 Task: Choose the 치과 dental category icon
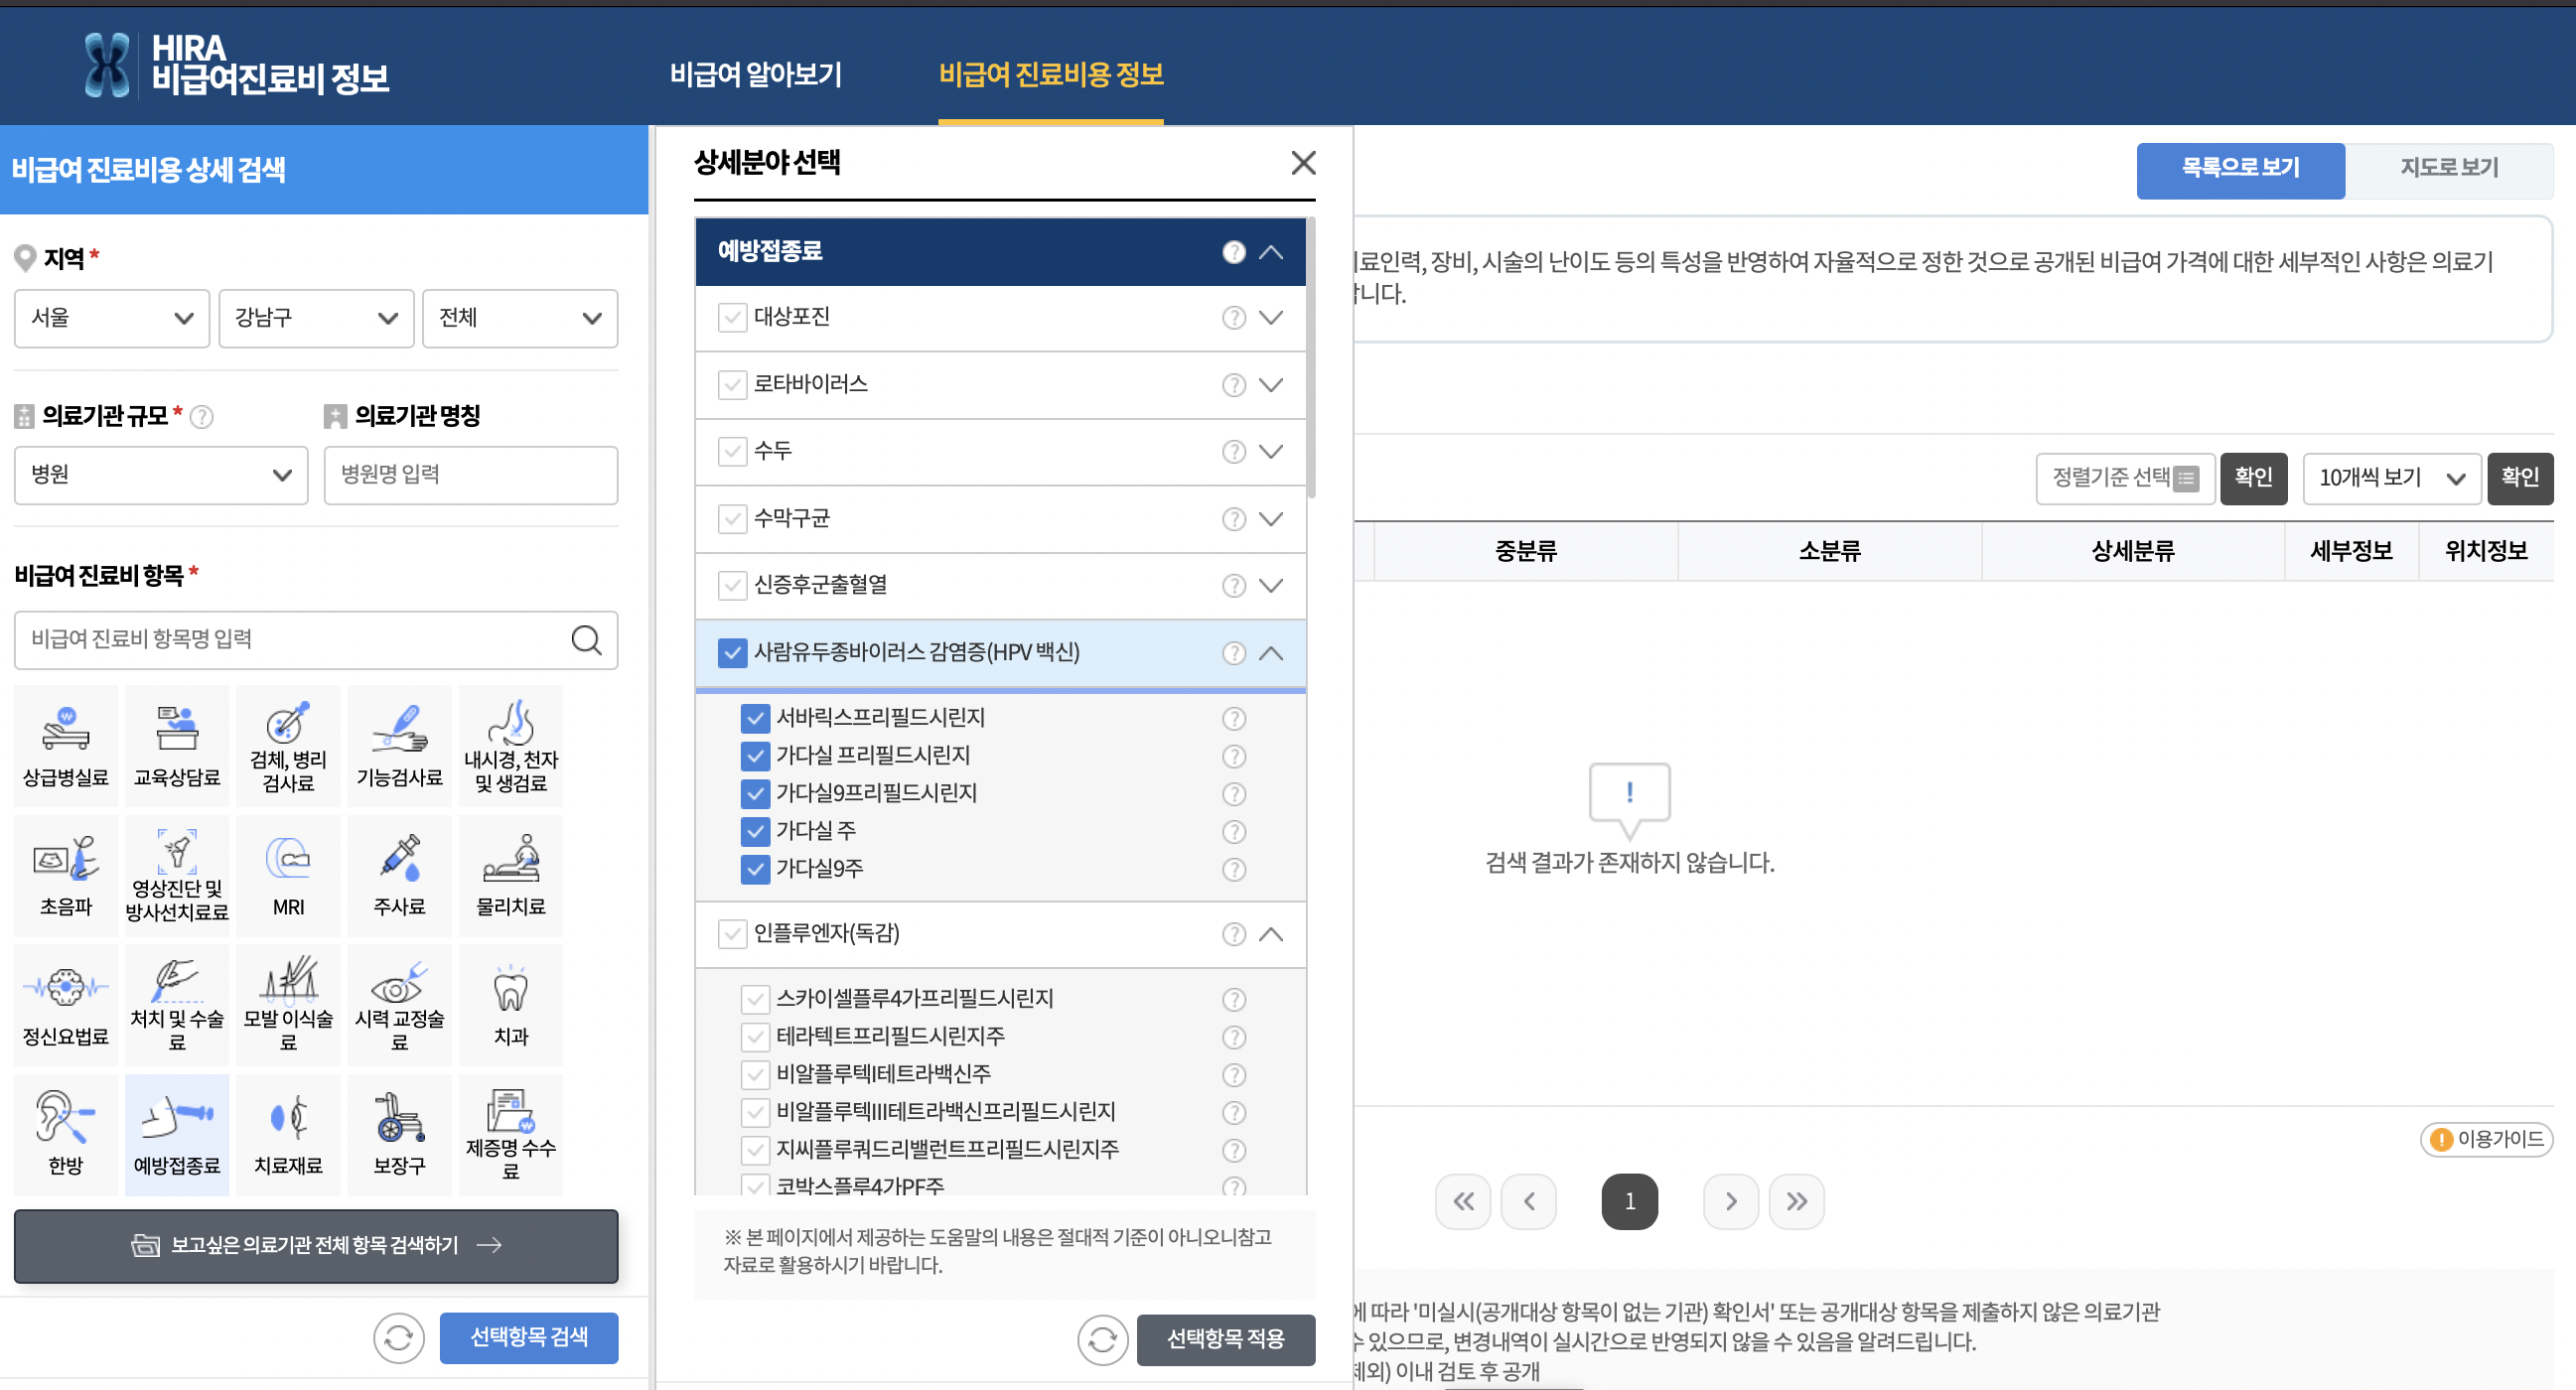[510, 1004]
